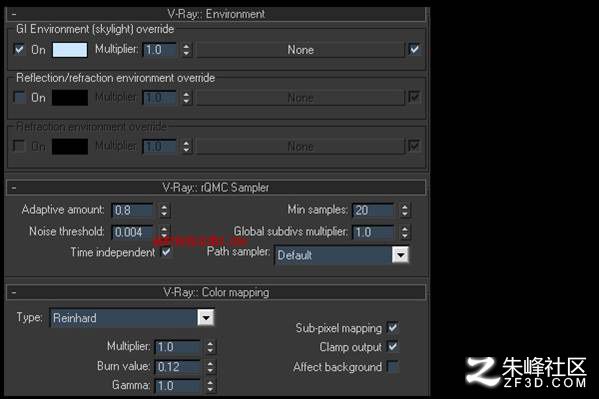
Task: Toggle GI Environment map enable checkbox
Action: tap(414, 49)
